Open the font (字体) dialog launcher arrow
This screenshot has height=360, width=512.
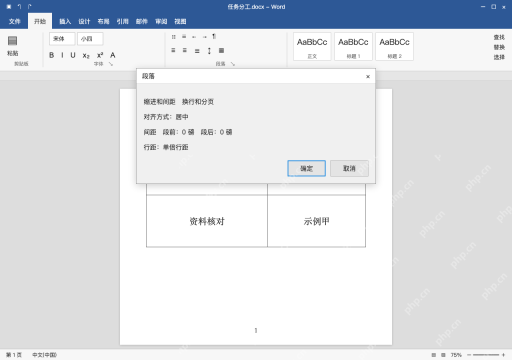111,64
